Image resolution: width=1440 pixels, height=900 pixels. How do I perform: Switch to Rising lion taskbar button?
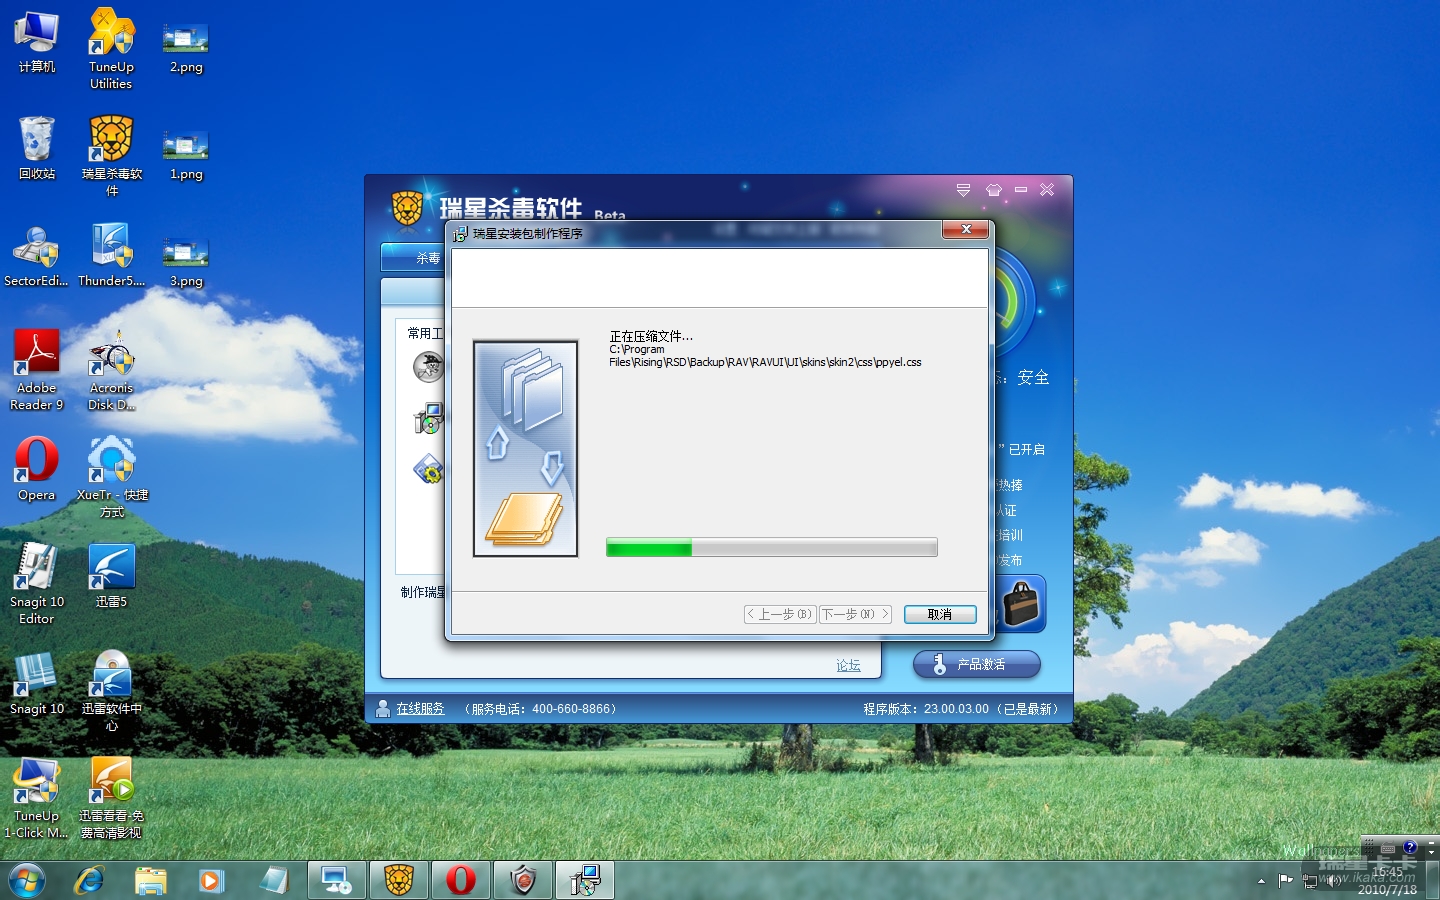pyautogui.click(x=399, y=880)
